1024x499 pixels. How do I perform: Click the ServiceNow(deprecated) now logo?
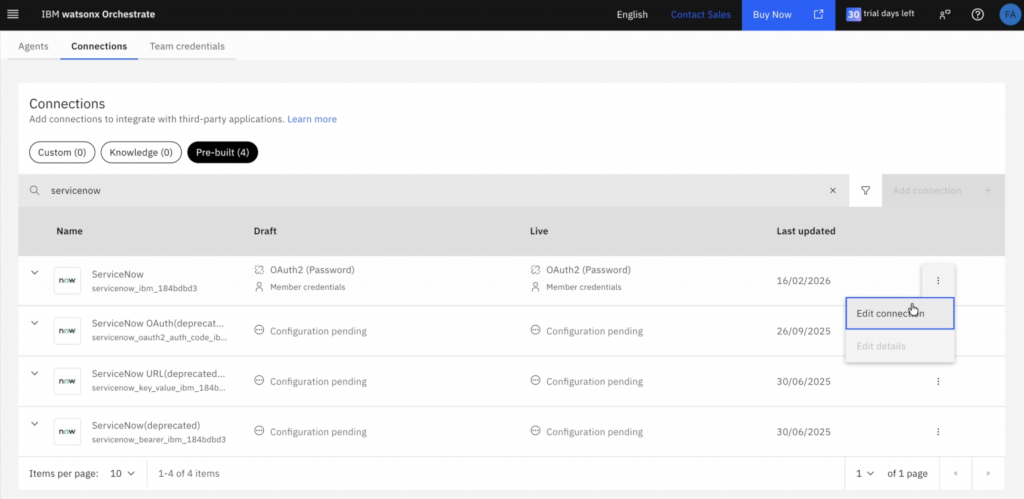pyautogui.click(x=67, y=432)
